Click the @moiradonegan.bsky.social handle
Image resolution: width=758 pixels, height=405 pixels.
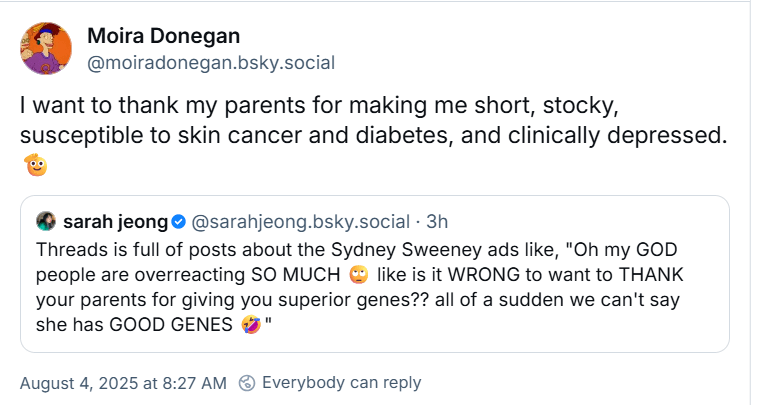pos(211,63)
